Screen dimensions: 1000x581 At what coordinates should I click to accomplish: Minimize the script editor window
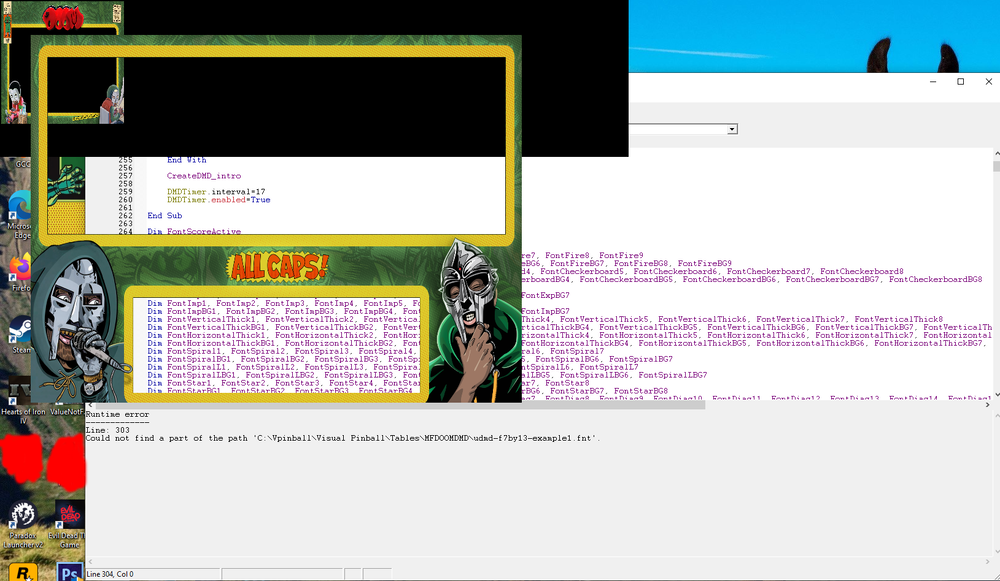(x=933, y=82)
